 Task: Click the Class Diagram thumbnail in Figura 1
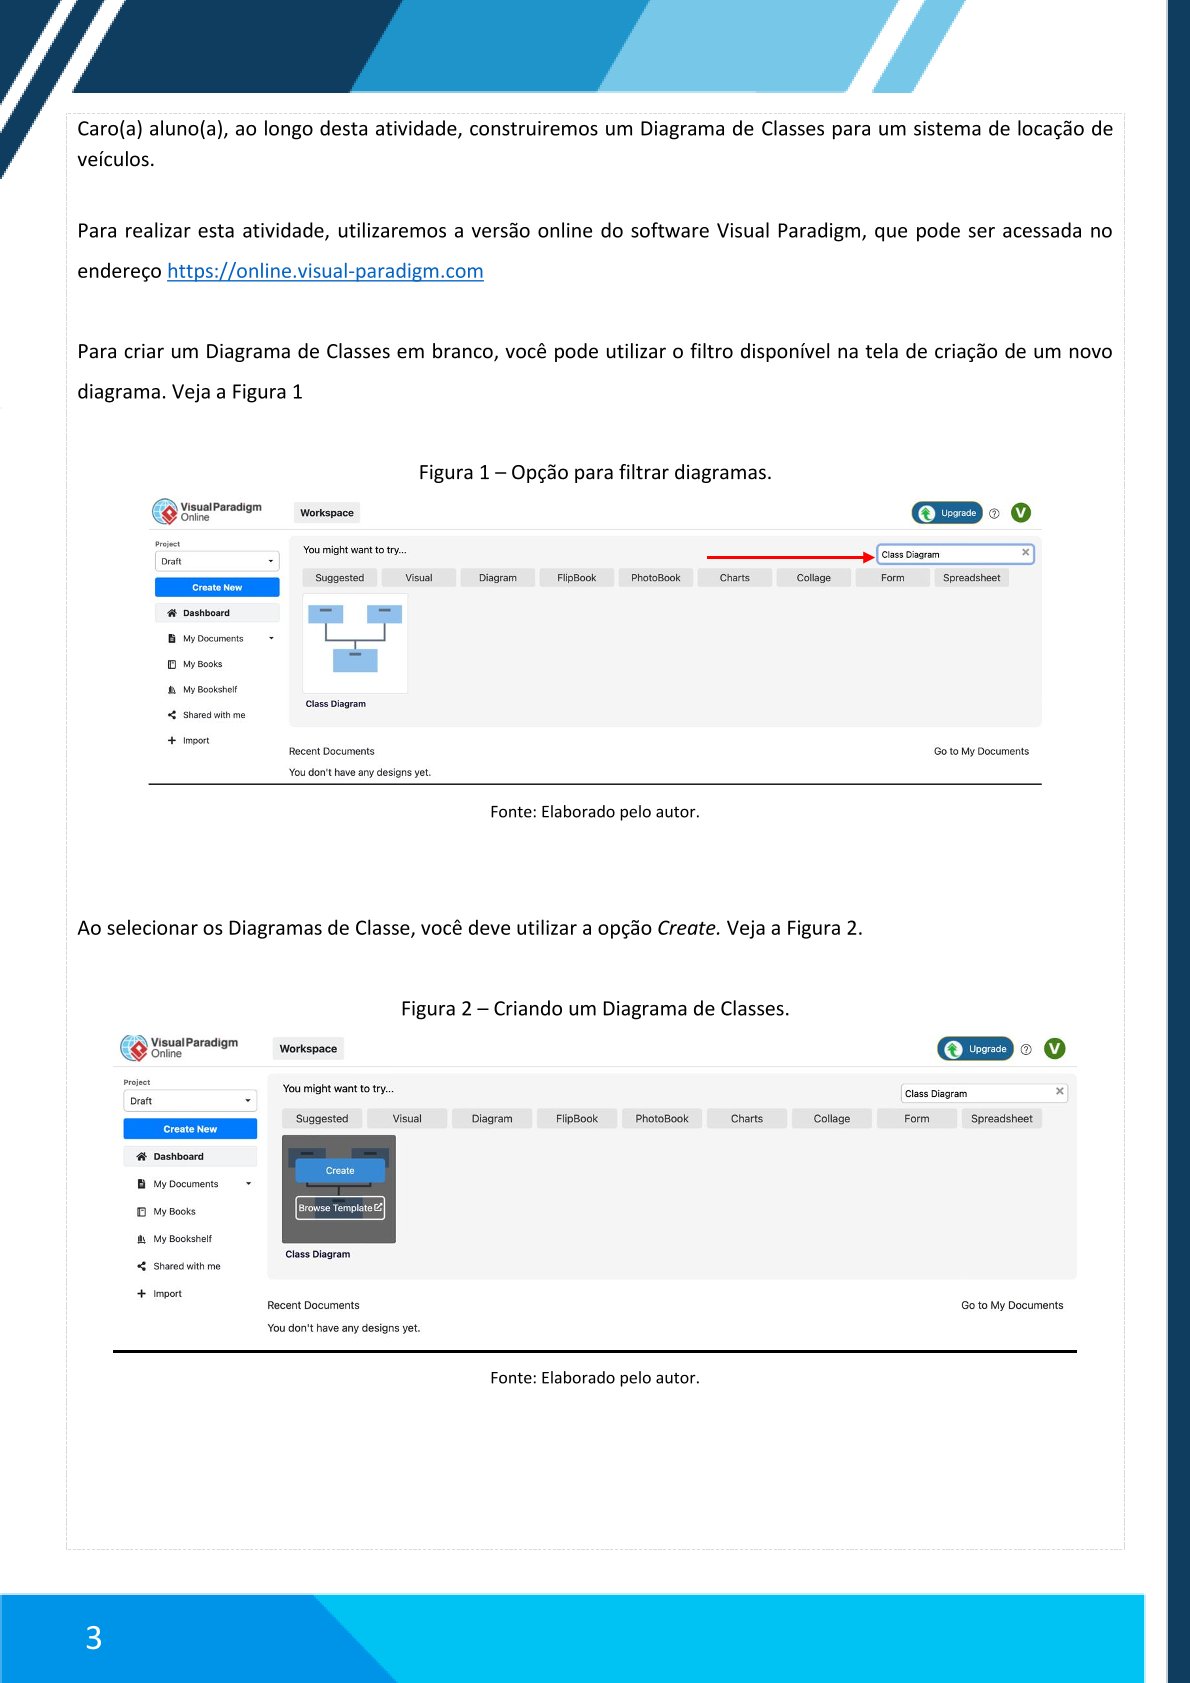click(355, 643)
